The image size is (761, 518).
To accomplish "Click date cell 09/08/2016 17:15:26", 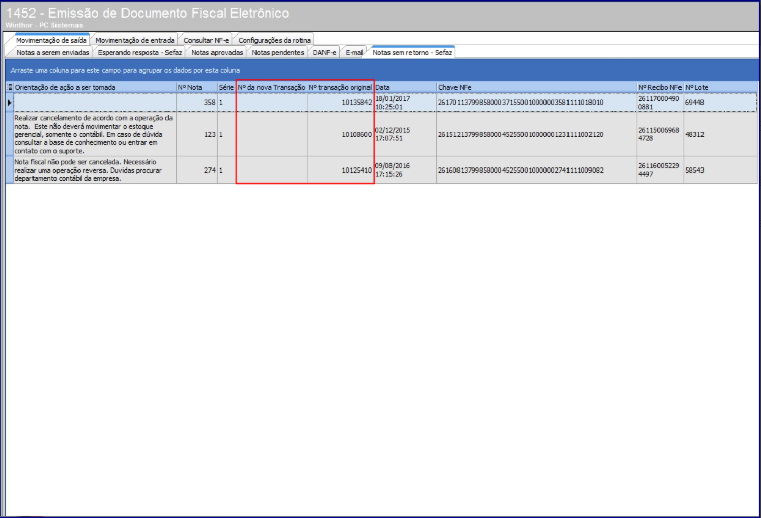I will point(405,170).
